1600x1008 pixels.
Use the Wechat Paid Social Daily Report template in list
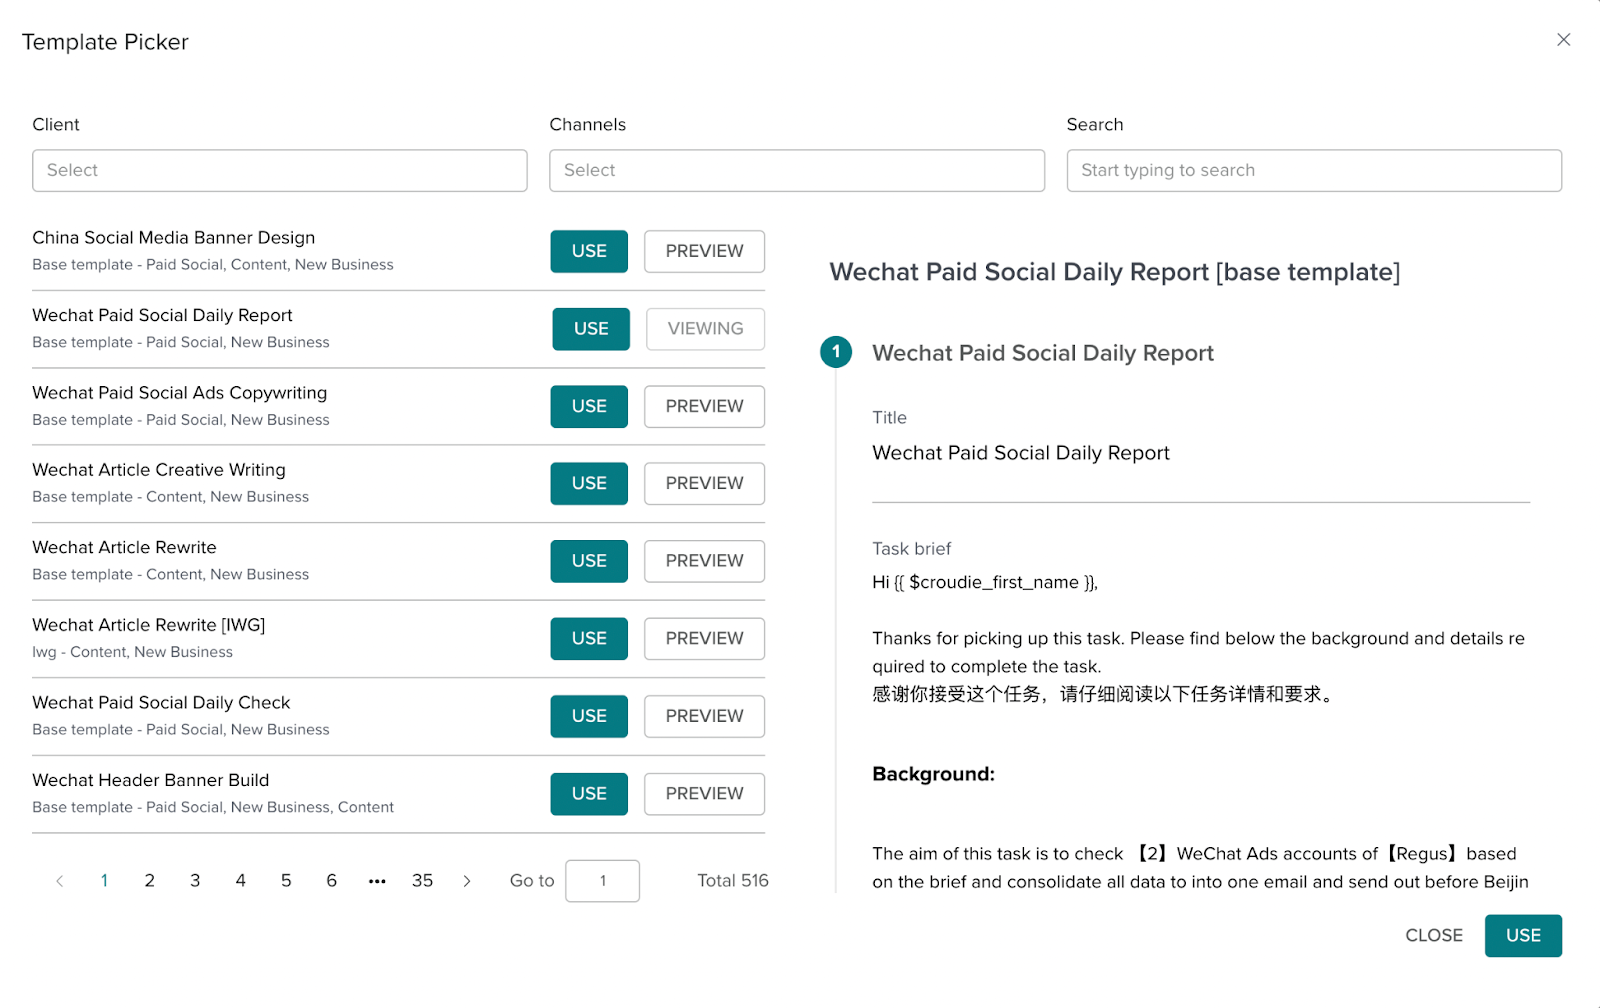coord(591,329)
